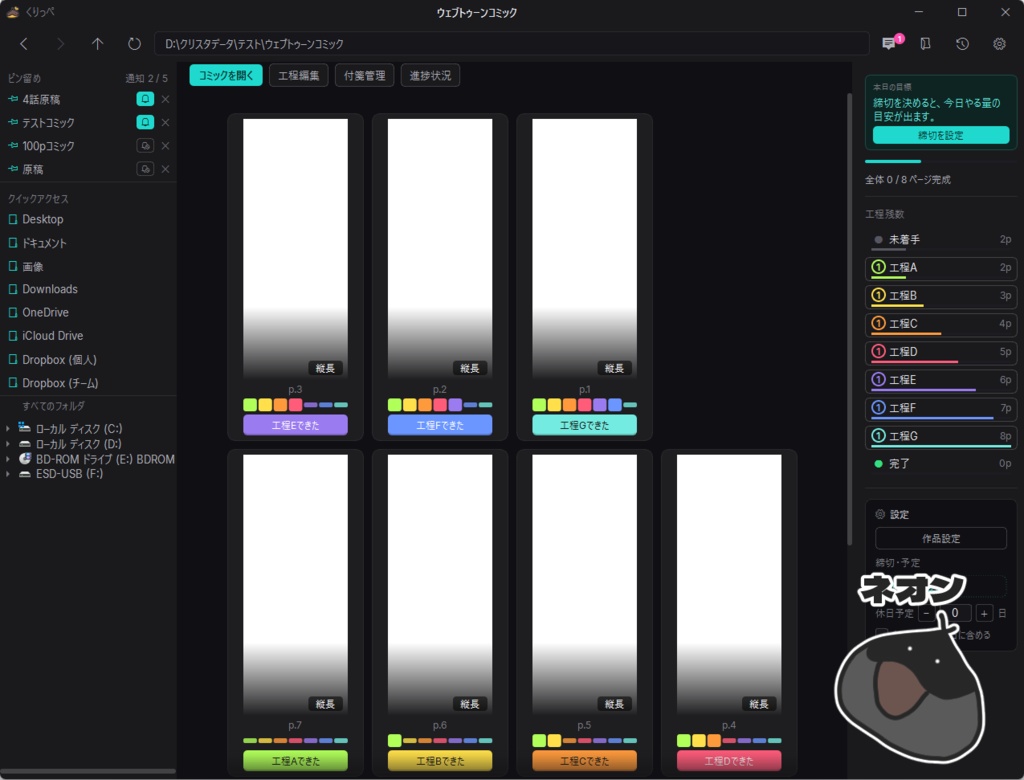
Task: Open the 工程編集 tab
Action: [298, 75]
